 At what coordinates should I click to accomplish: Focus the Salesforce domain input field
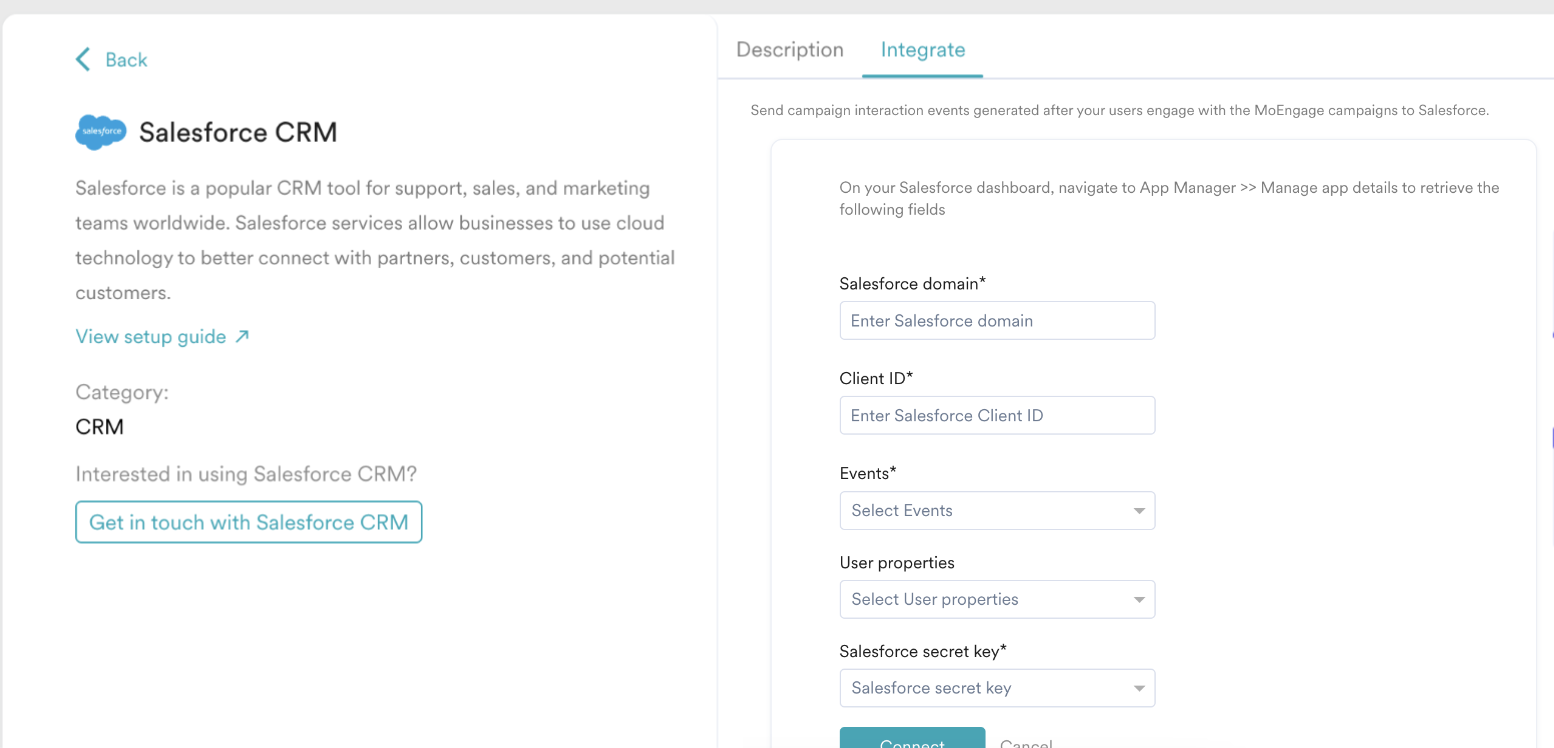(x=997, y=321)
